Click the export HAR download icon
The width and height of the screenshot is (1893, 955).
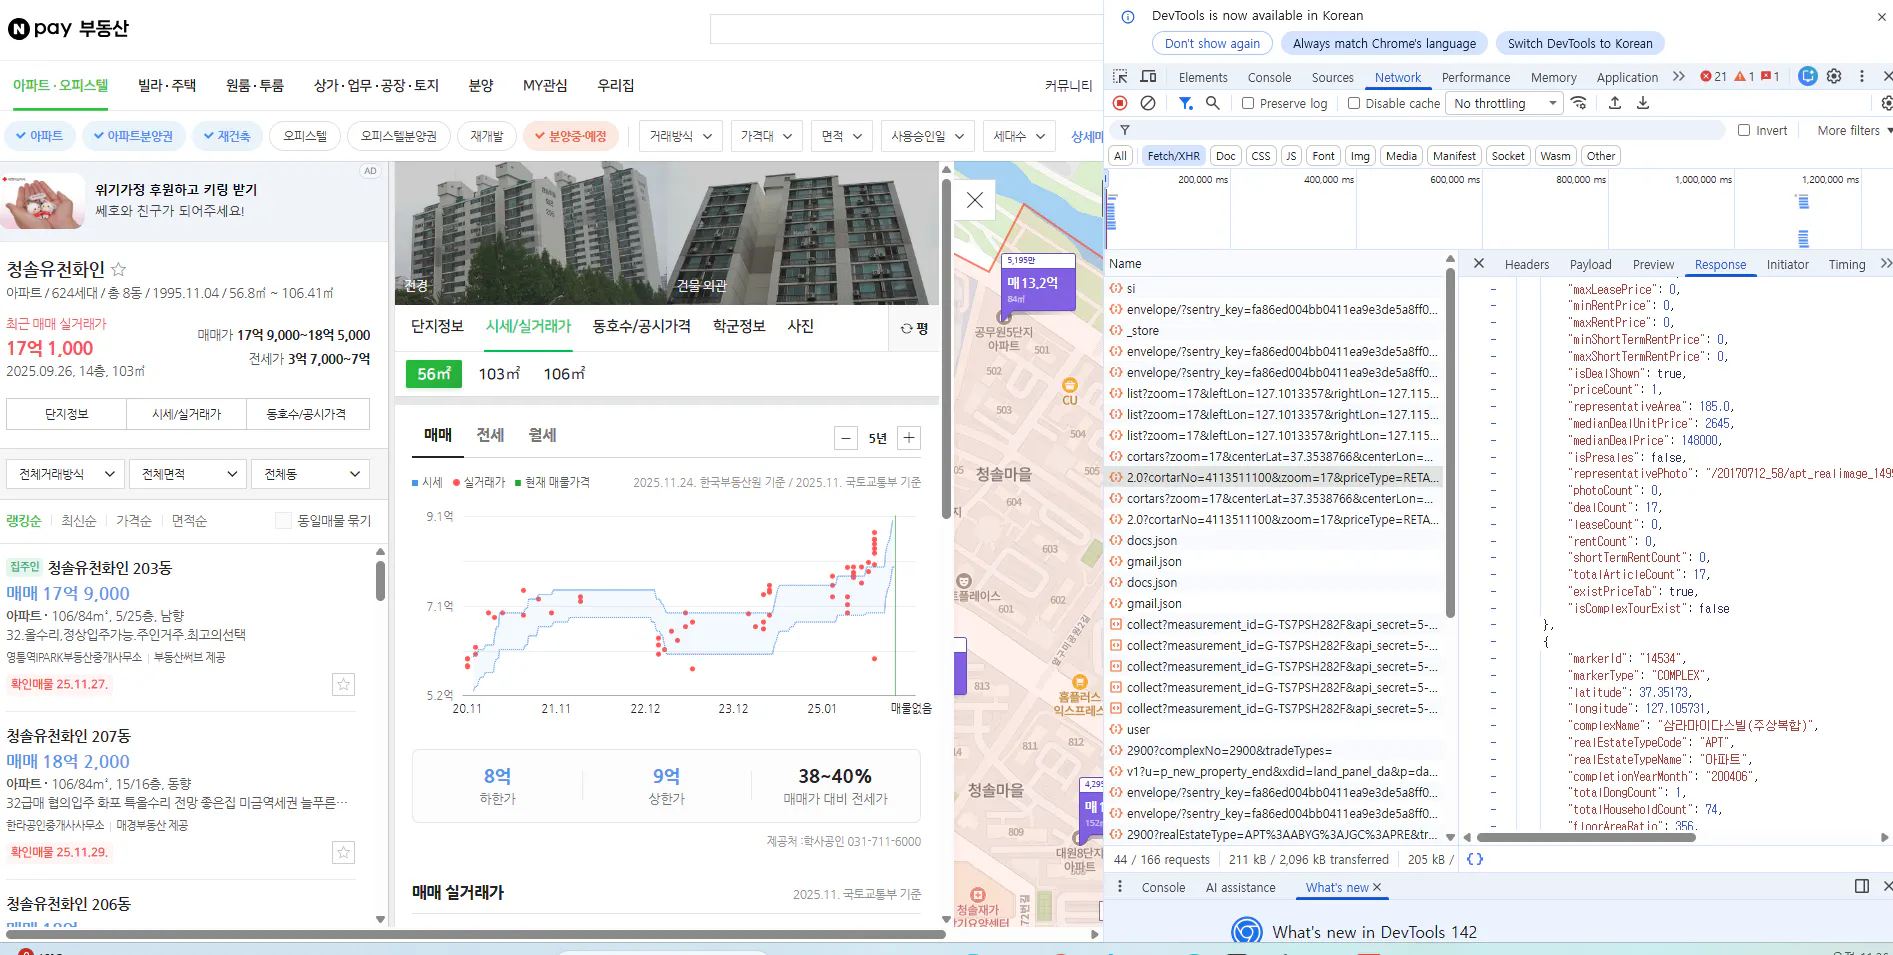click(x=1643, y=103)
